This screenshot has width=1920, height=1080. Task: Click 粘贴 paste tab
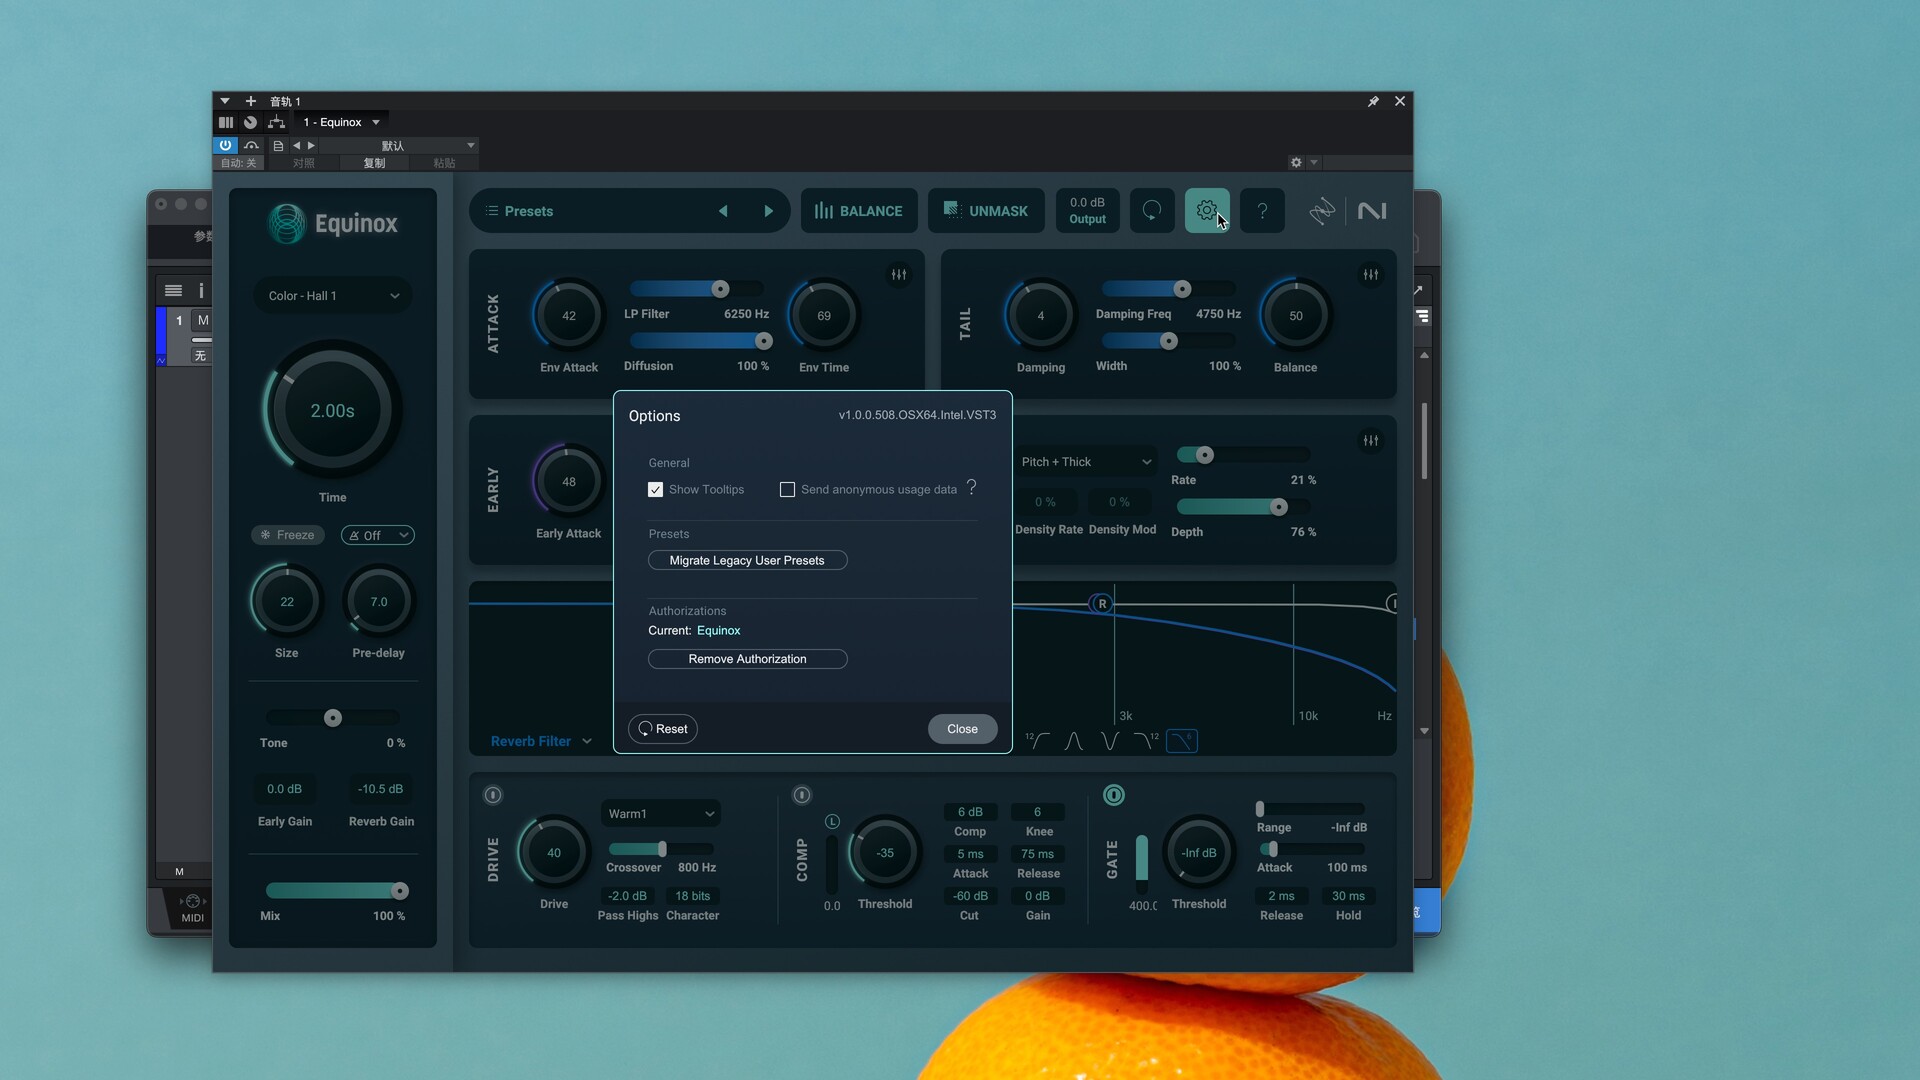pyautogui.click(x=444, y=163)
